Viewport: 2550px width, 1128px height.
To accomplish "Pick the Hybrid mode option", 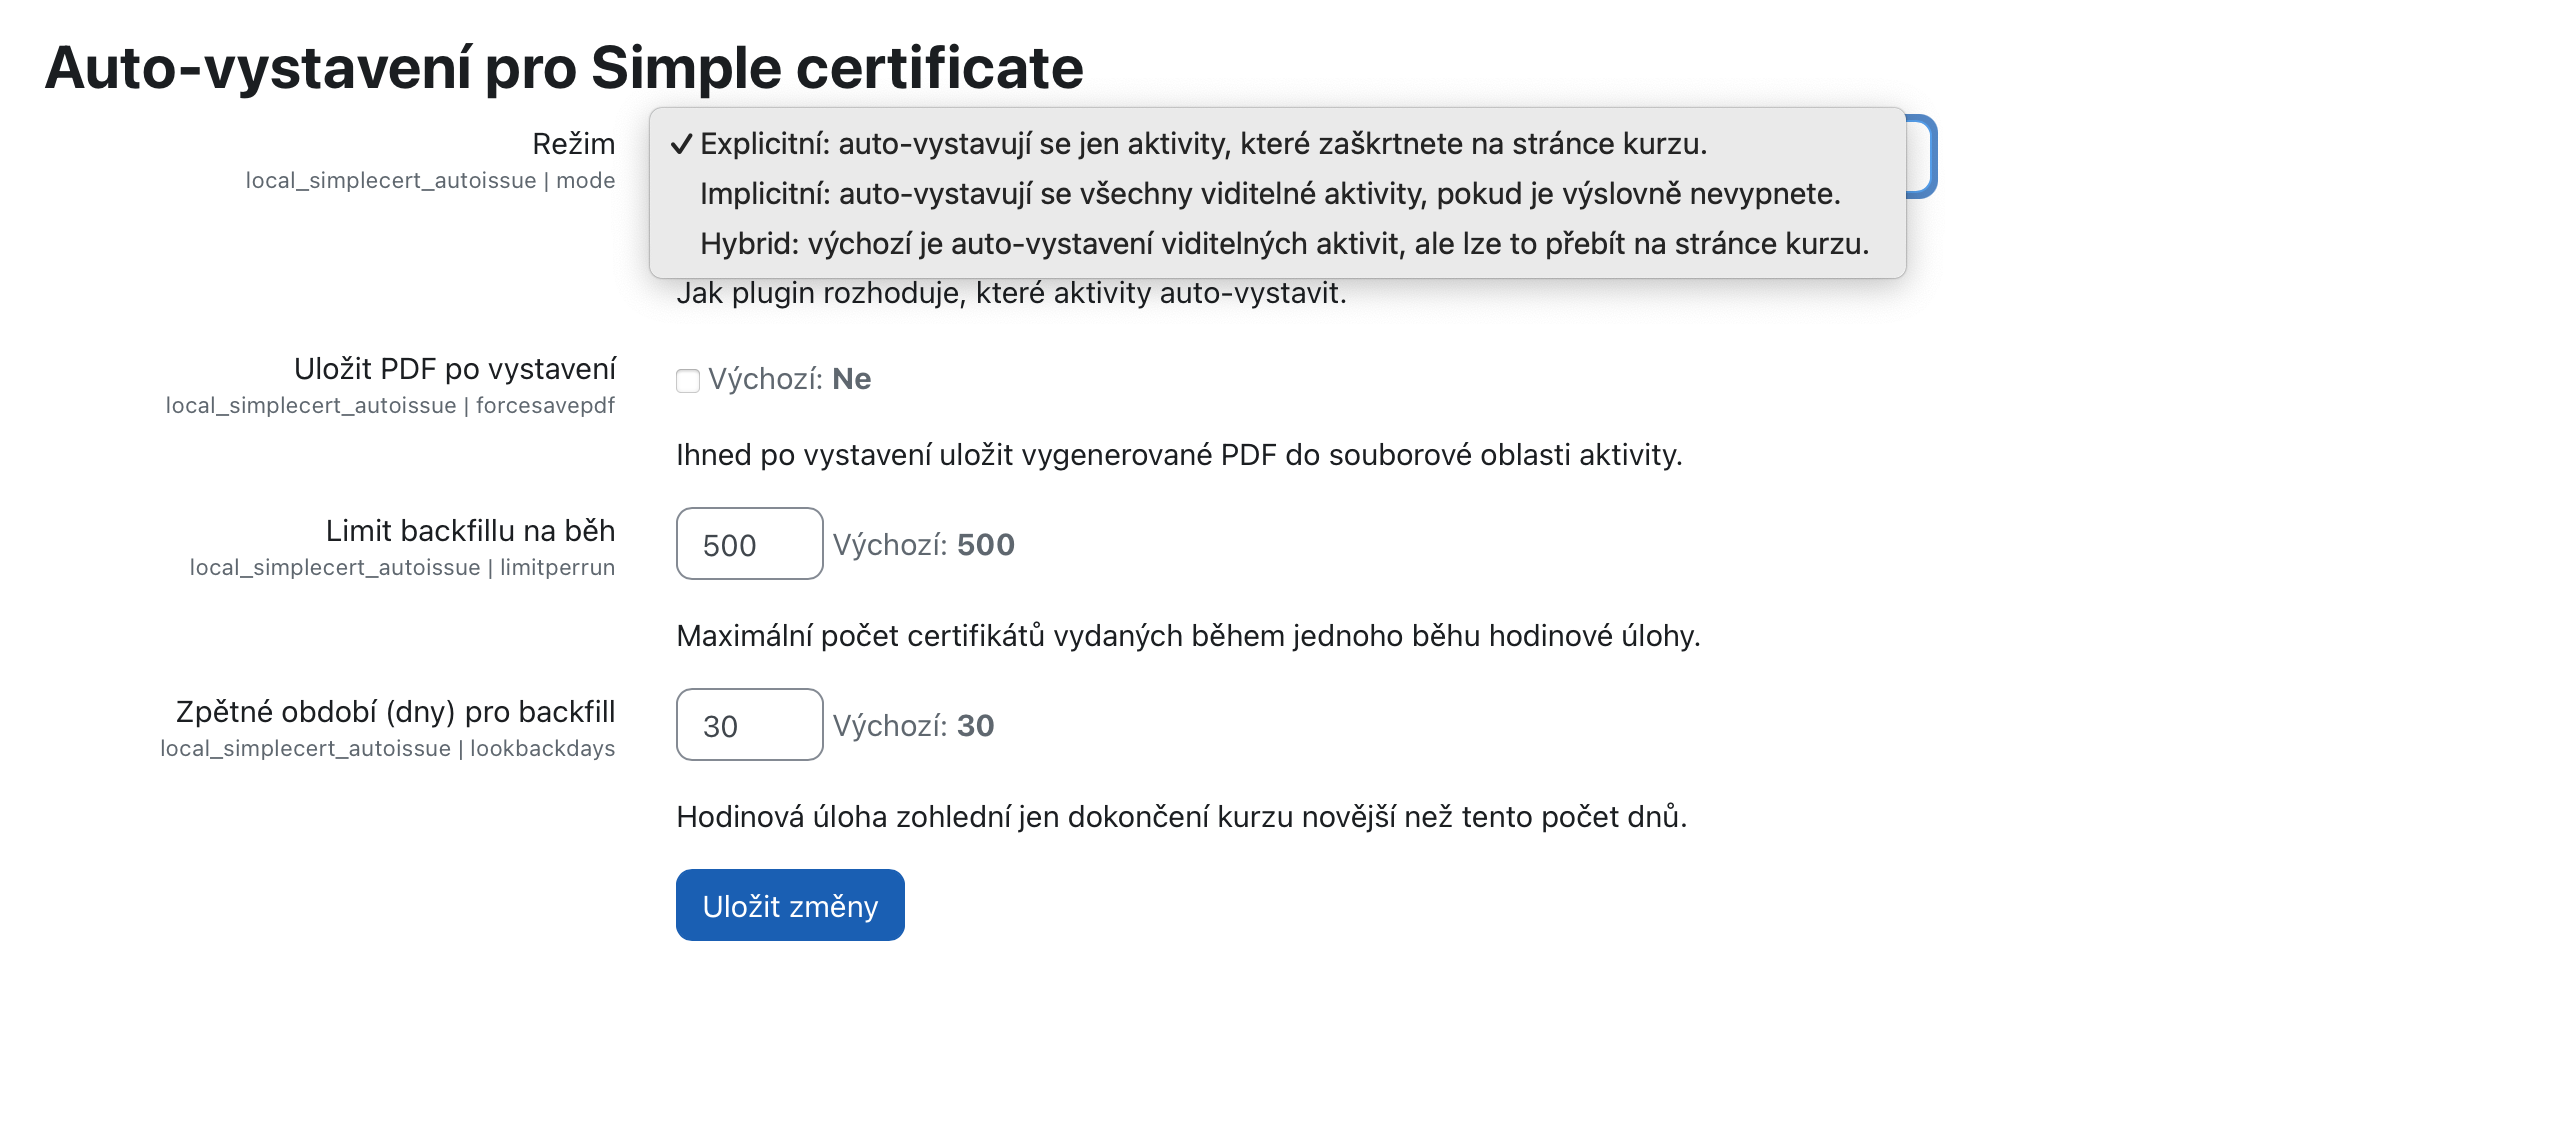I will [x=1283, y=244].
